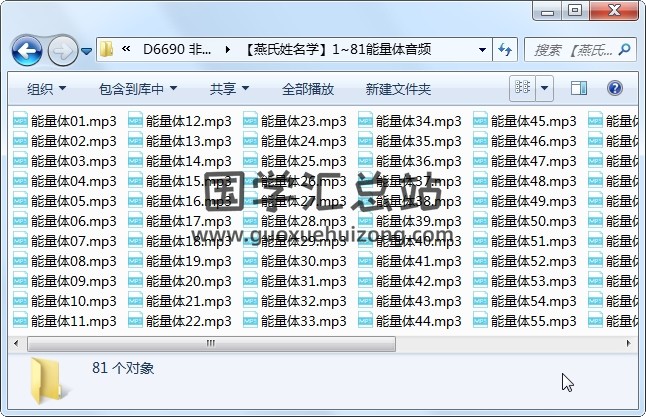The height and width of the screenshot is (417, 646).
Task: Click icon of 能量体45.mp3
Action: pyautogui.click(x=480, y=121)
